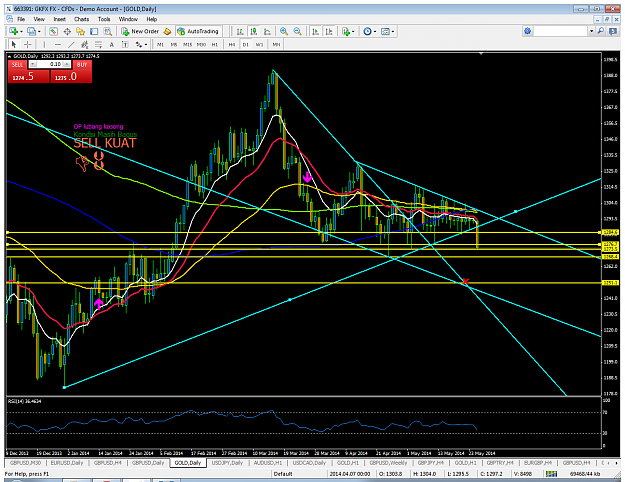
Task: Select the crosshair tool
Action: (x=28, y=44)
